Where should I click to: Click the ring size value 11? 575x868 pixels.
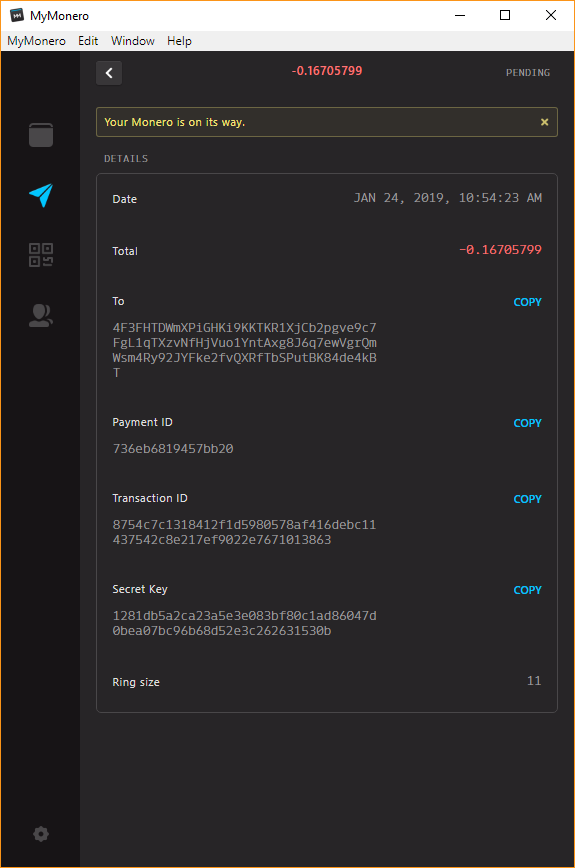click(x=534, y=681)
